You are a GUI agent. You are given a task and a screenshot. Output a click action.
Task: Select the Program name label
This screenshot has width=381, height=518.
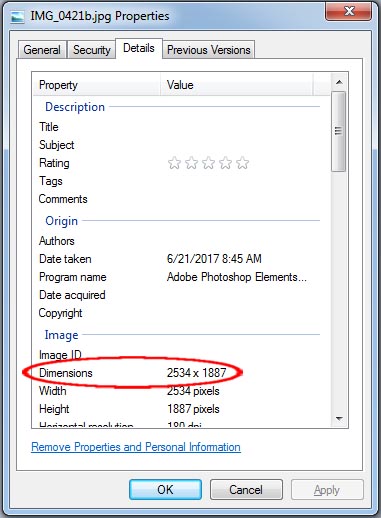[x=72, y=277]
